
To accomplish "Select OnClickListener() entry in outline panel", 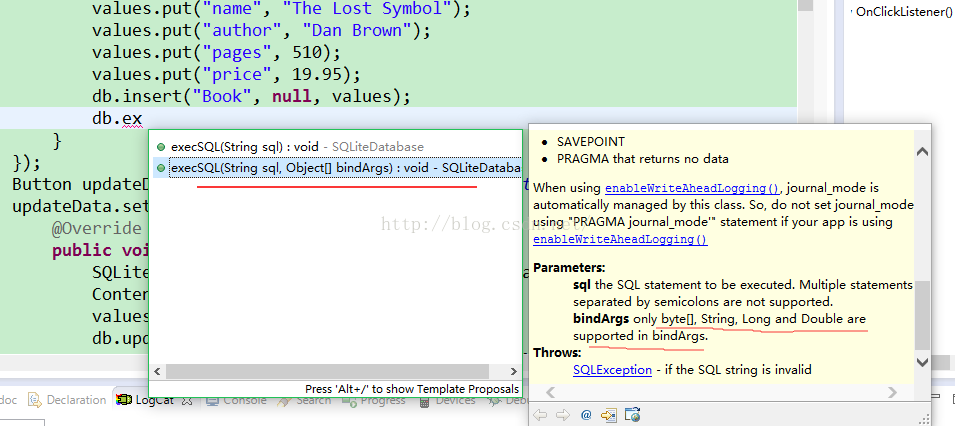I will pyautogui.click(x=904, y=12).
